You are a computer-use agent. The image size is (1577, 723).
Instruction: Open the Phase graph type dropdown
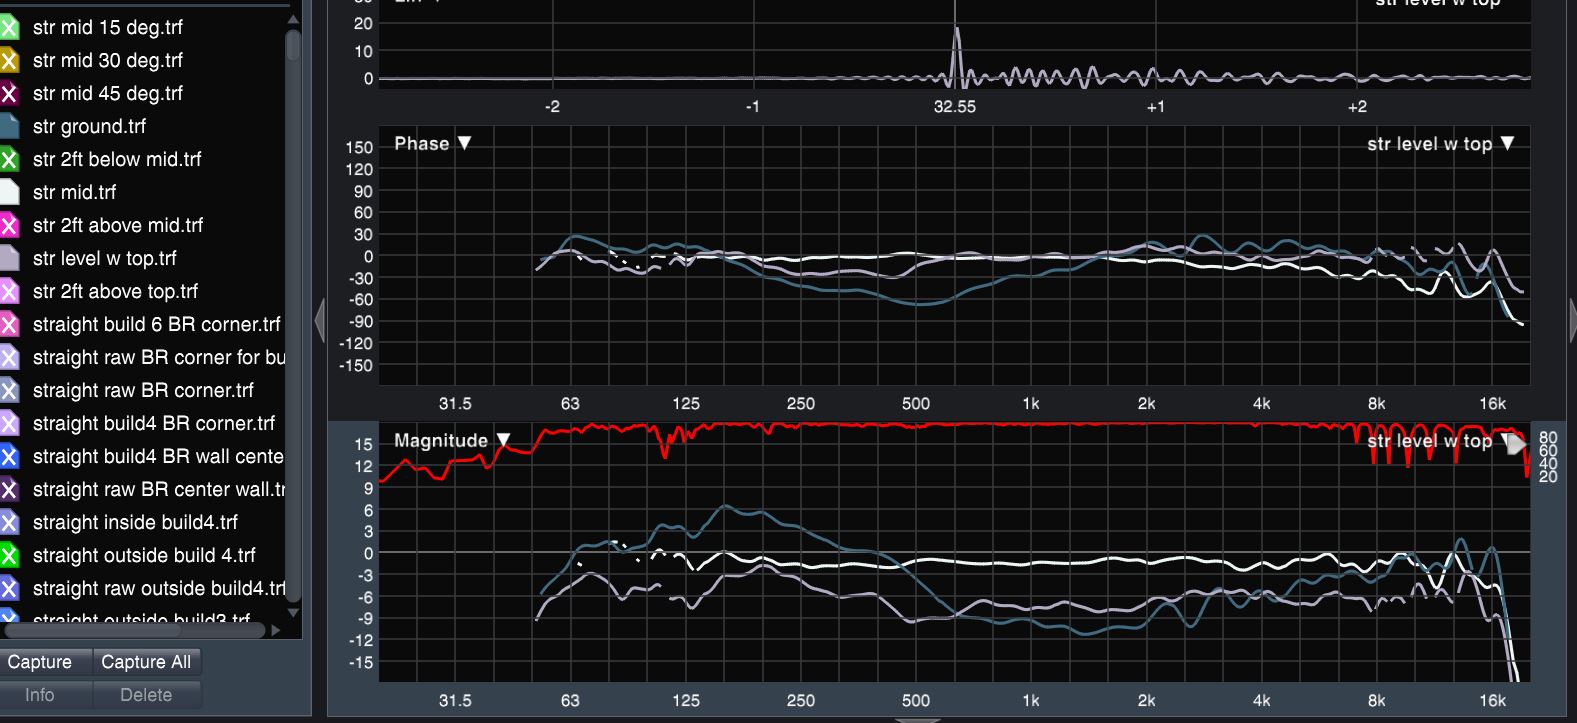(x=432, y=143)
